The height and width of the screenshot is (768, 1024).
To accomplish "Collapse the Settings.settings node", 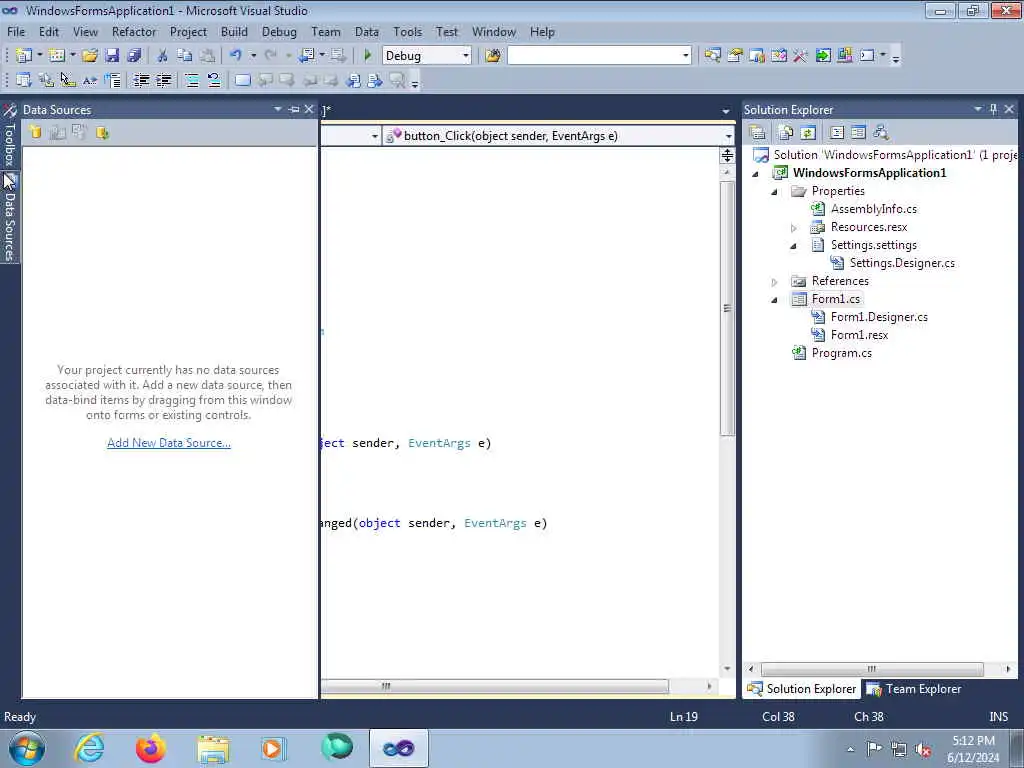I will 793,246.
